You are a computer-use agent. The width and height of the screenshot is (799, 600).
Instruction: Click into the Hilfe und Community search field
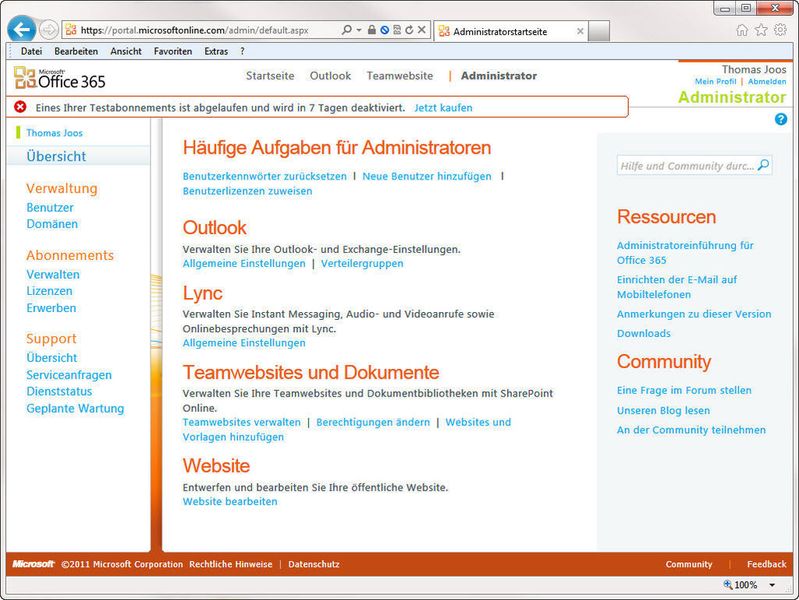pos(686,166)
